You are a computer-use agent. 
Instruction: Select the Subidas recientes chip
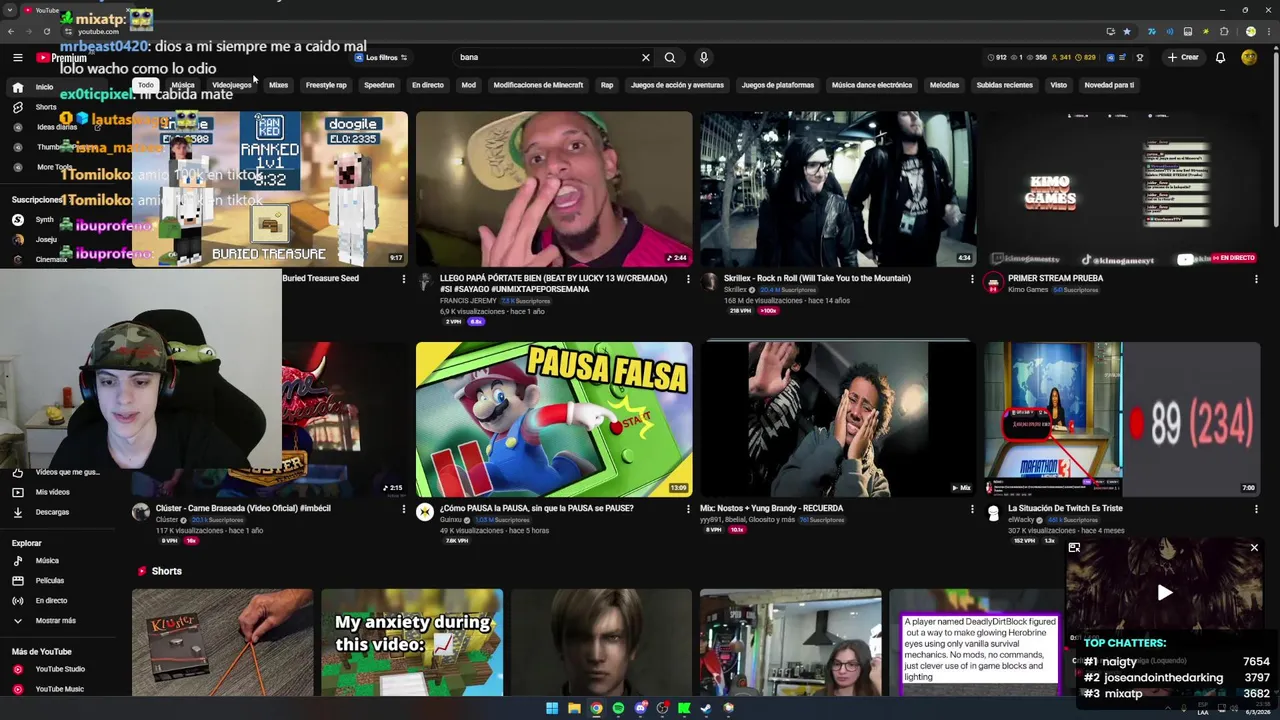click(x=1004, y=85)
